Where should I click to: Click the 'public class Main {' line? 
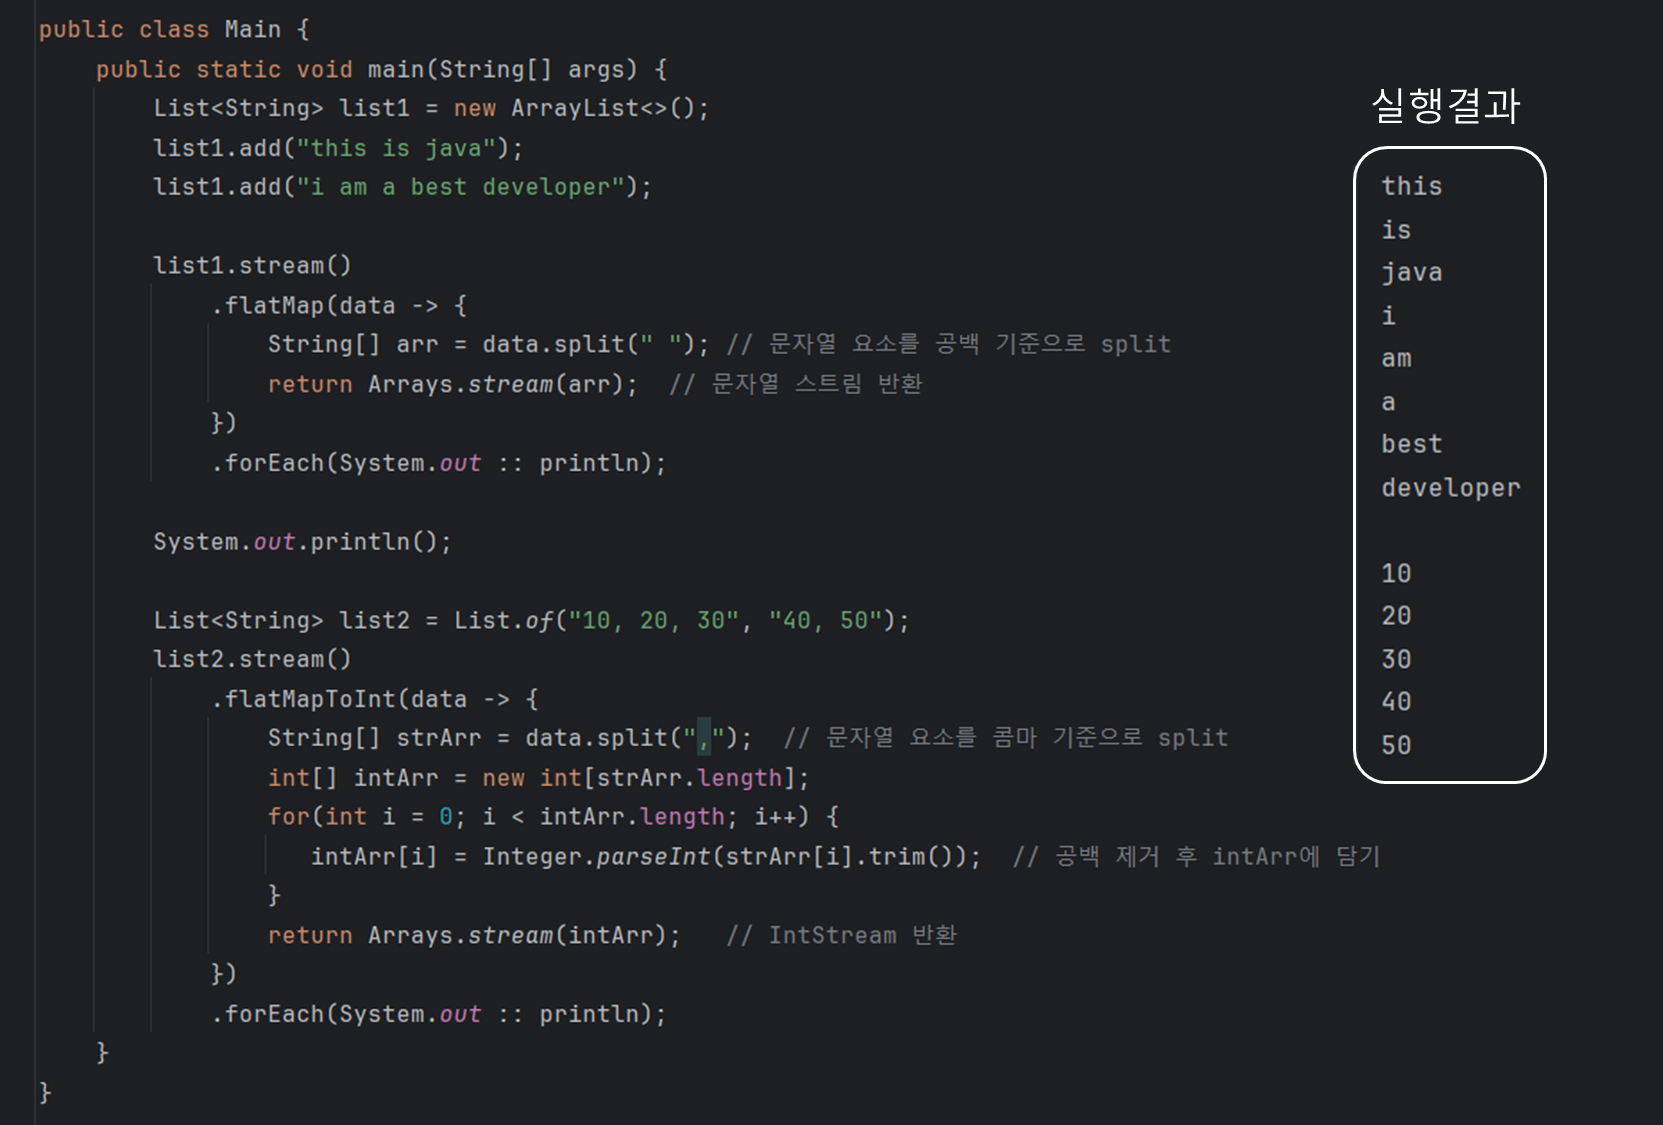[174, 29]
